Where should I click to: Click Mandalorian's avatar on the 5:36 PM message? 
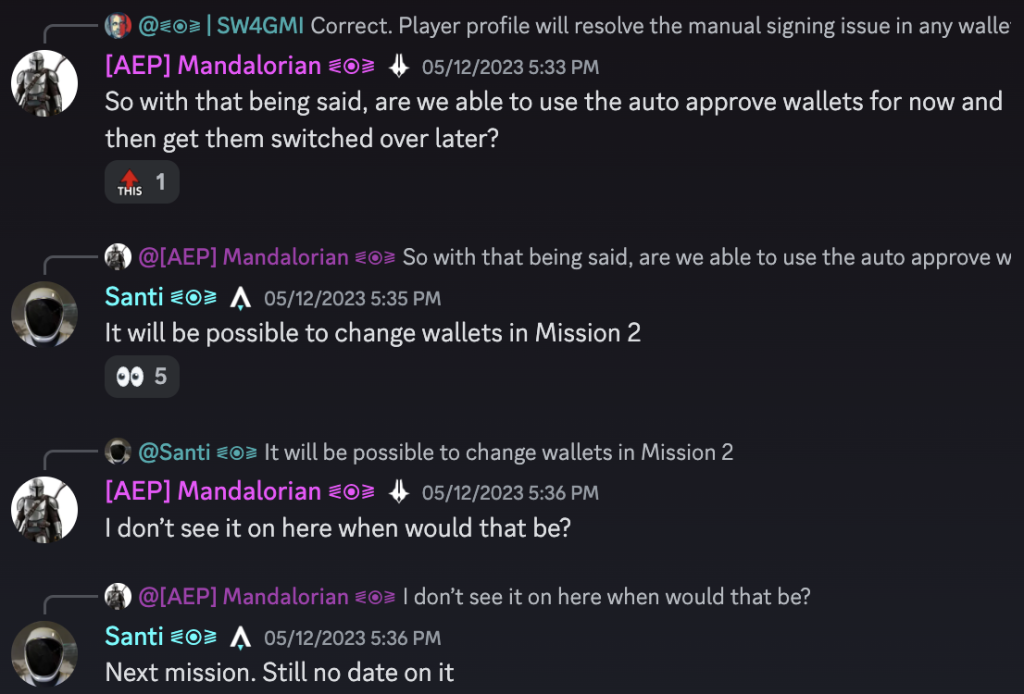click(x=44, y=508)
